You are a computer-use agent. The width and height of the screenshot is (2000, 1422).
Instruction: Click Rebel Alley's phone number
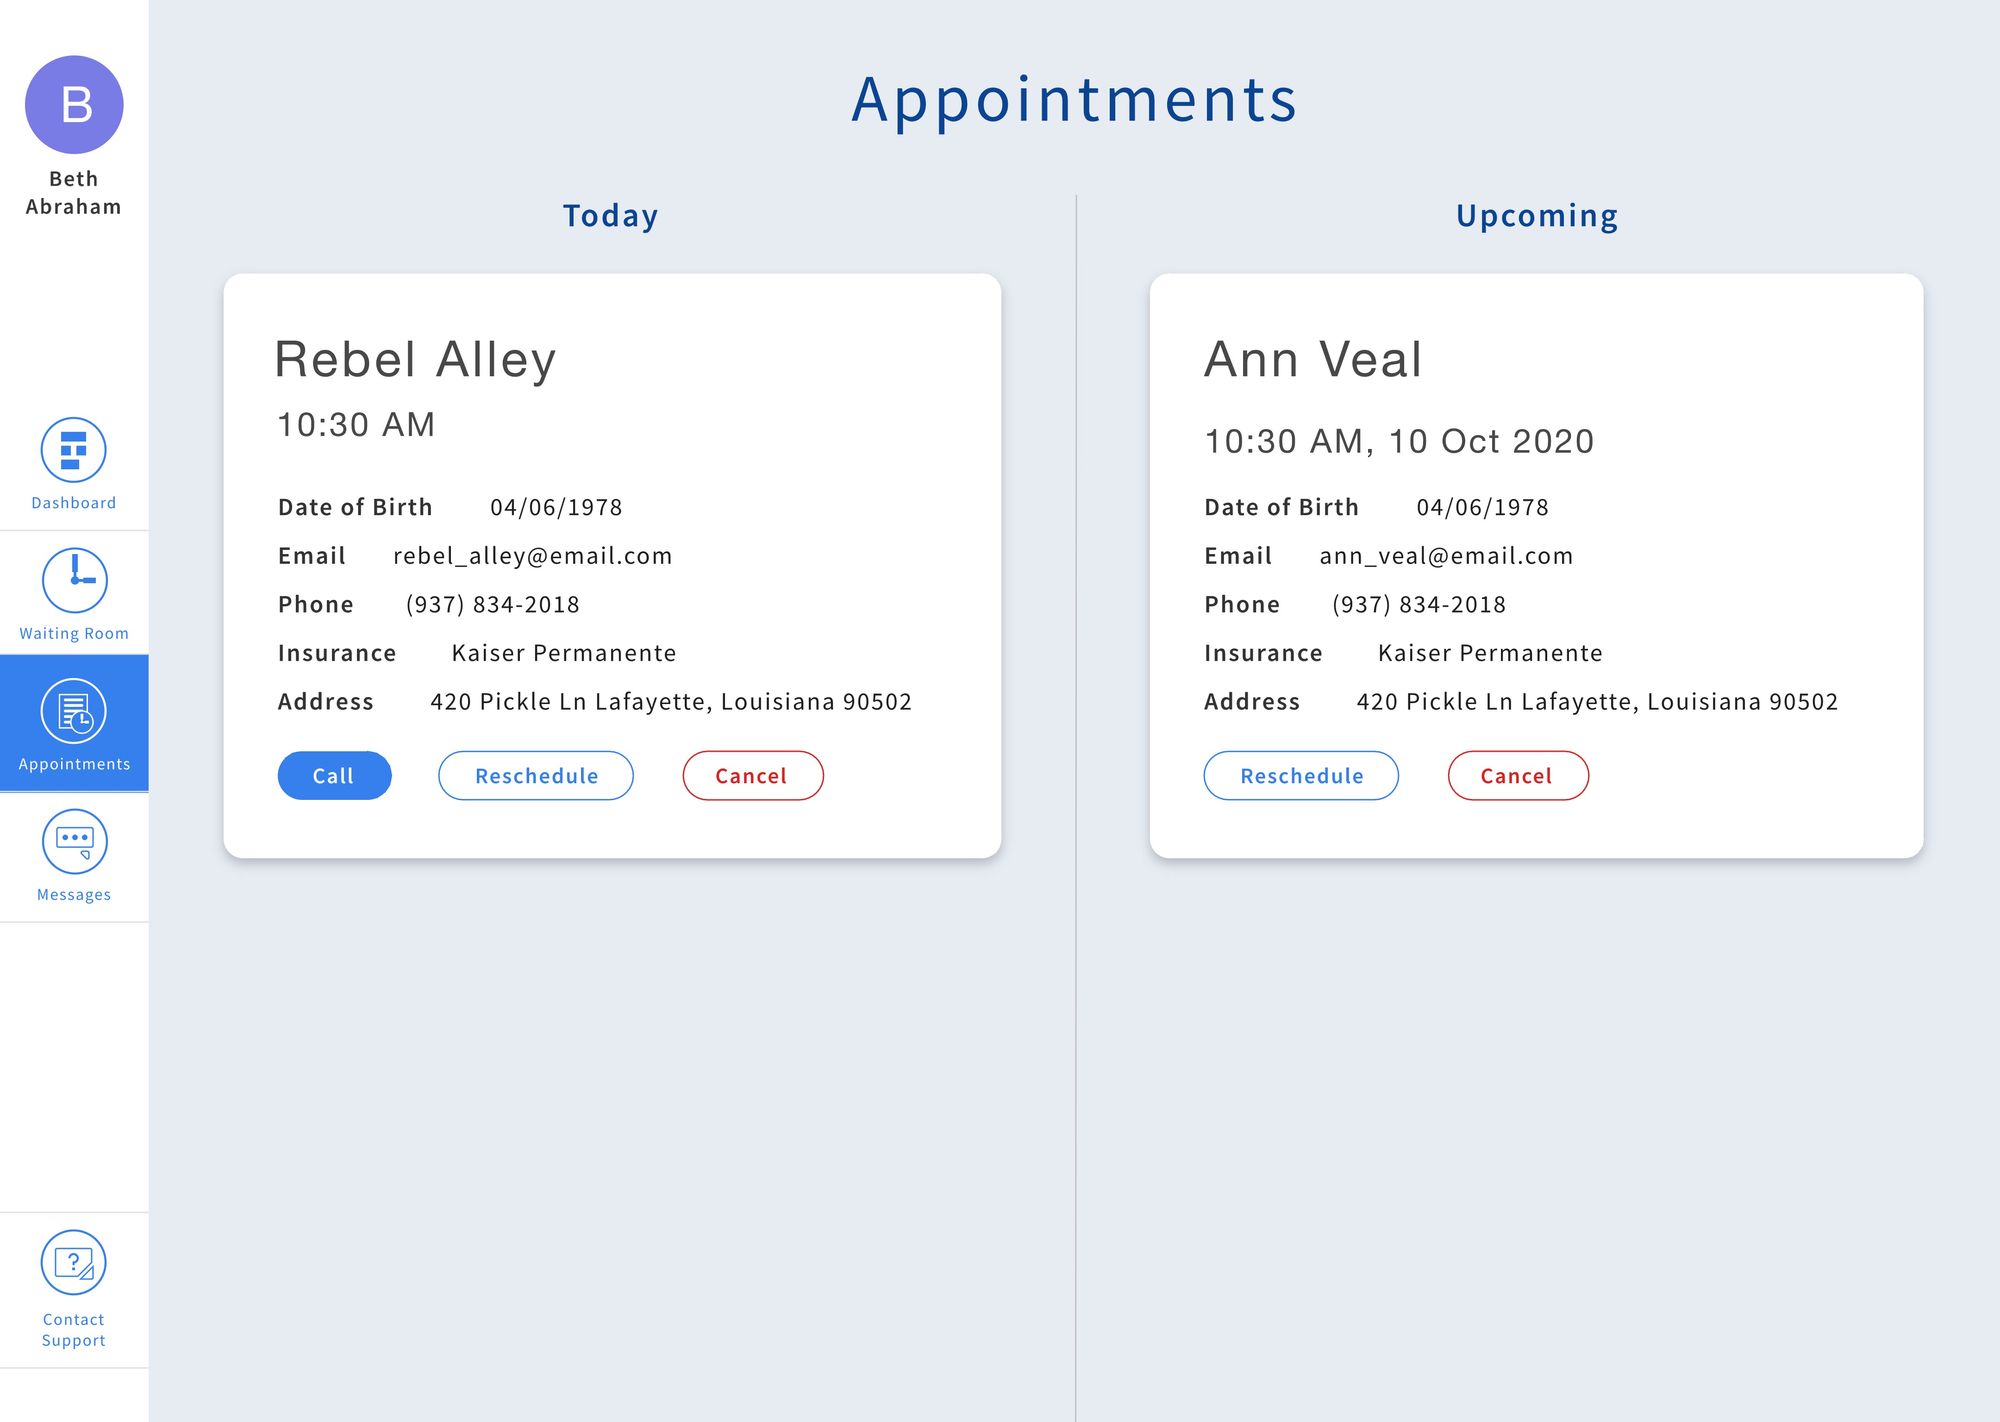493,605
